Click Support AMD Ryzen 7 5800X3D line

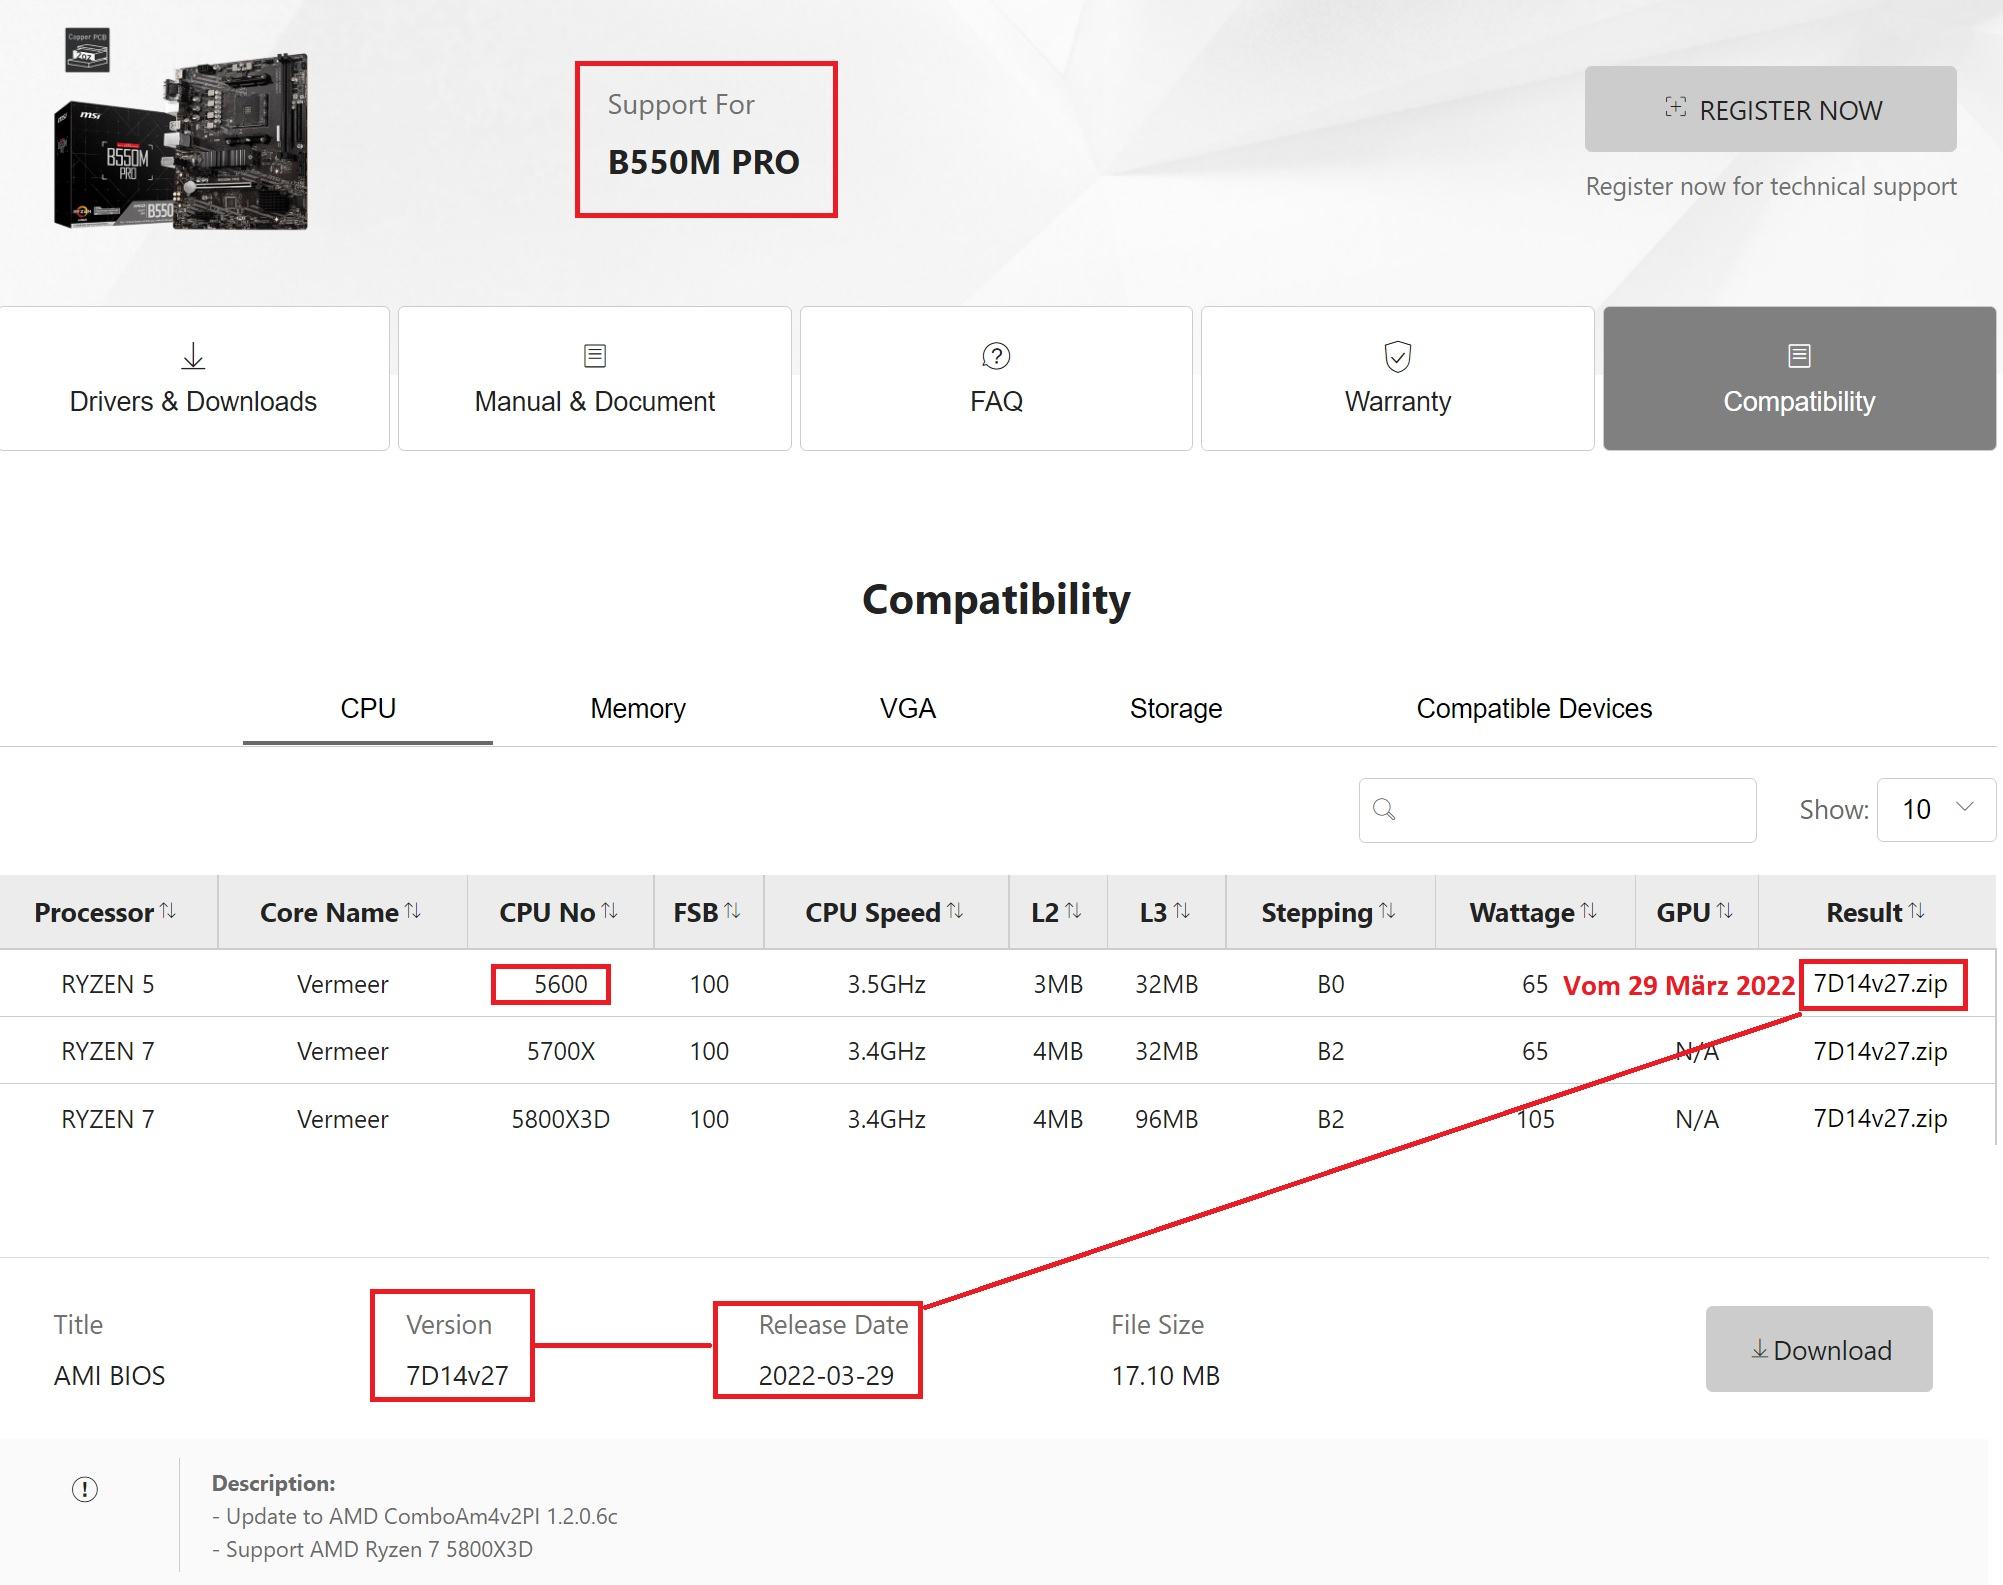372,1550
